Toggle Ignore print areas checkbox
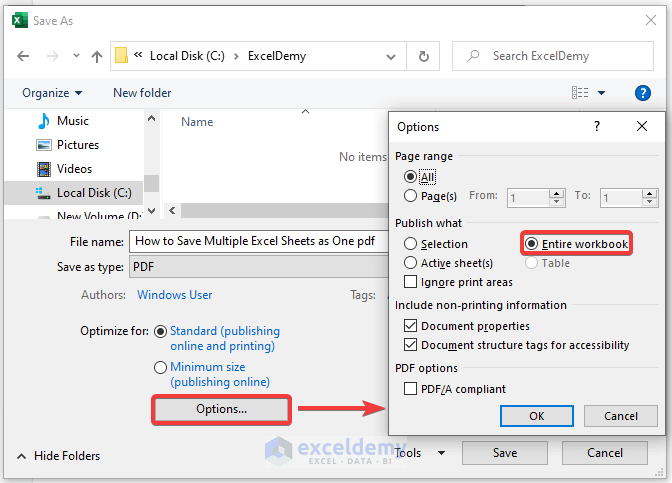The width and height of the screenshot is (672, 483). (410, 282)
